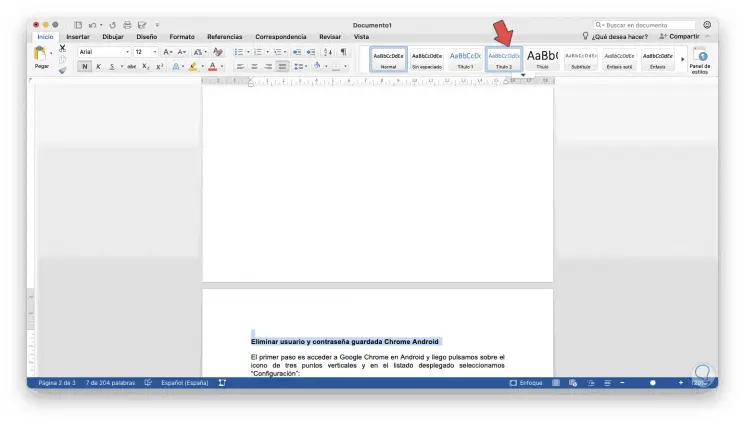Apply subscript X2 formatting

(146, 67)
